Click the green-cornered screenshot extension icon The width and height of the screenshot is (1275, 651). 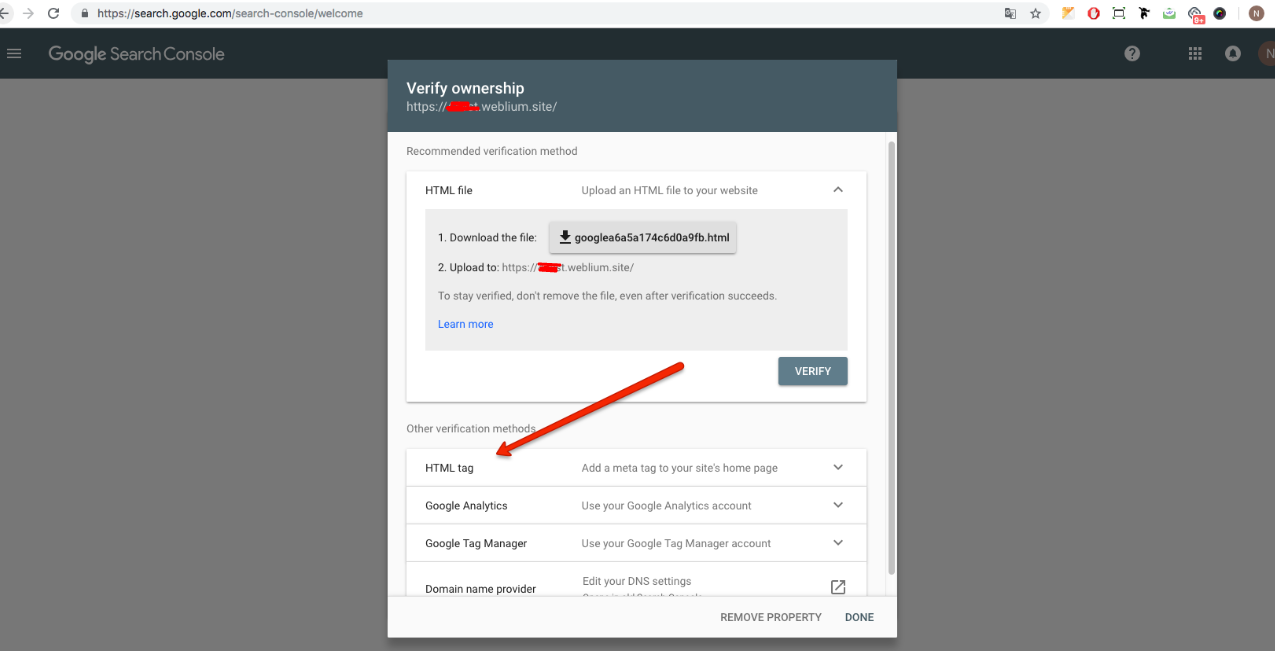pyautogui.click(x=1119, y=14)
